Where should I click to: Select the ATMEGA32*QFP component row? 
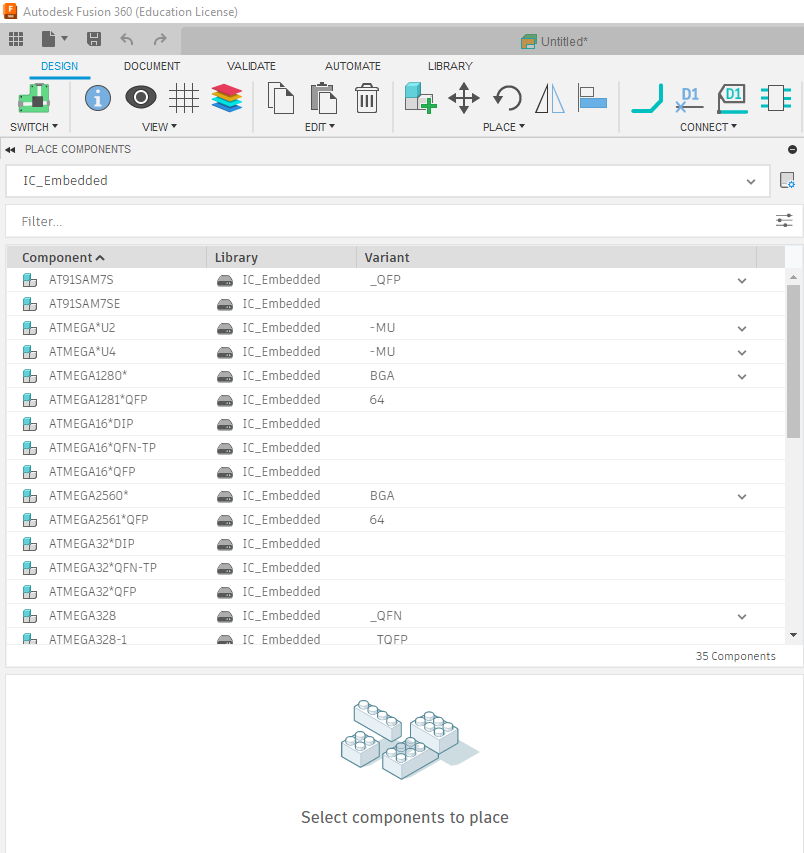tap(395, 592)
